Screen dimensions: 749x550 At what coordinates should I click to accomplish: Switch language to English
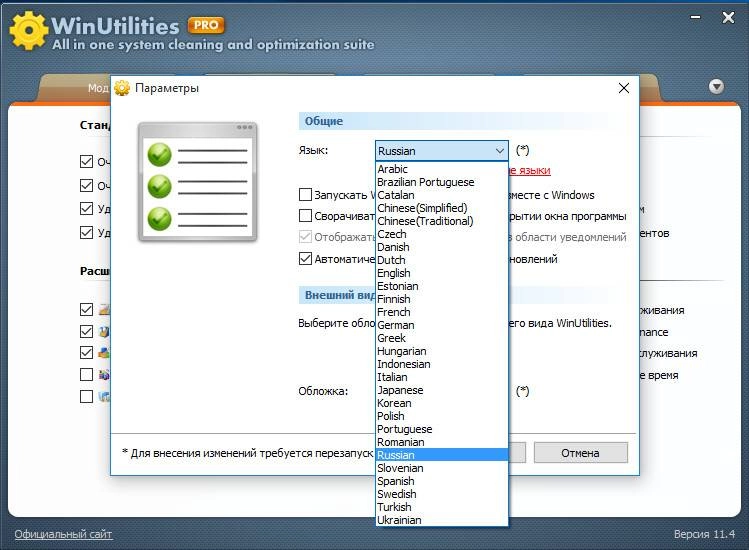(x=441, y=273)
